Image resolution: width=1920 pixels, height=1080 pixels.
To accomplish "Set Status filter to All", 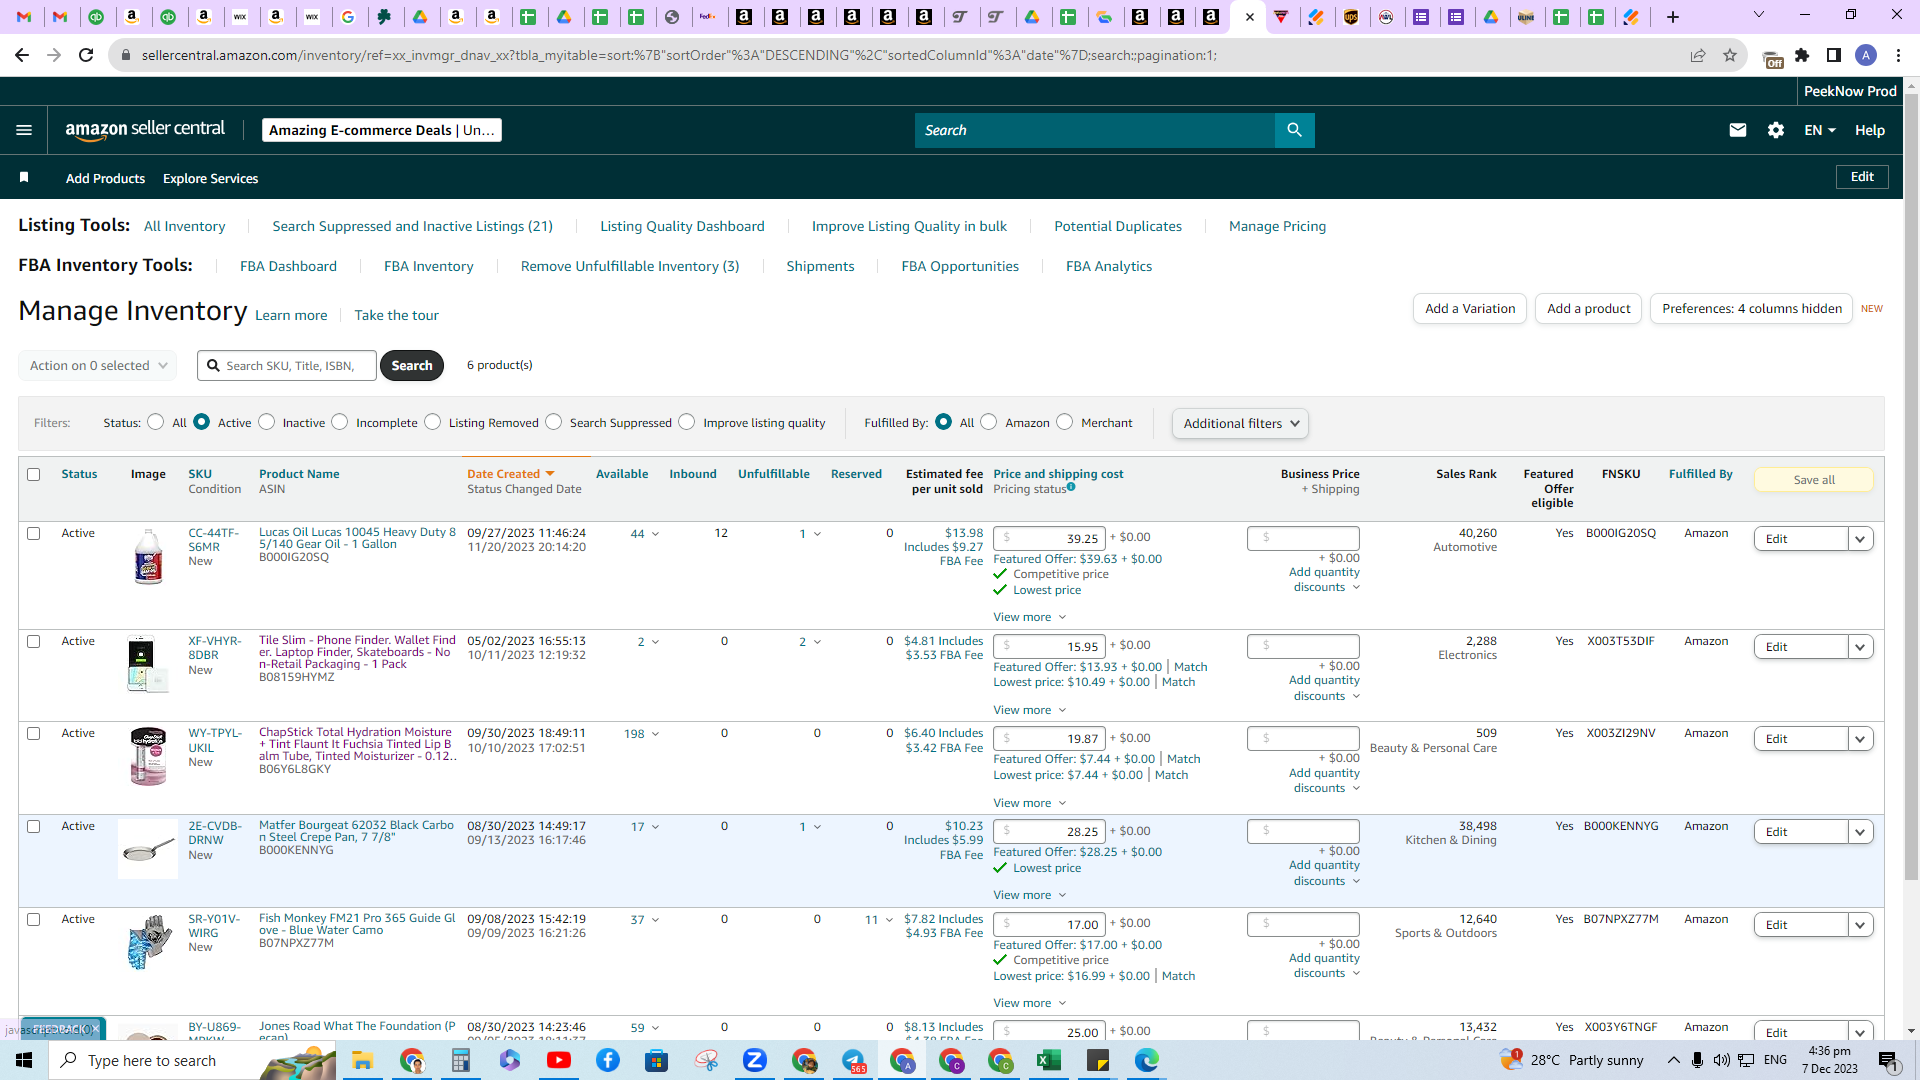I will pos(156,422).
